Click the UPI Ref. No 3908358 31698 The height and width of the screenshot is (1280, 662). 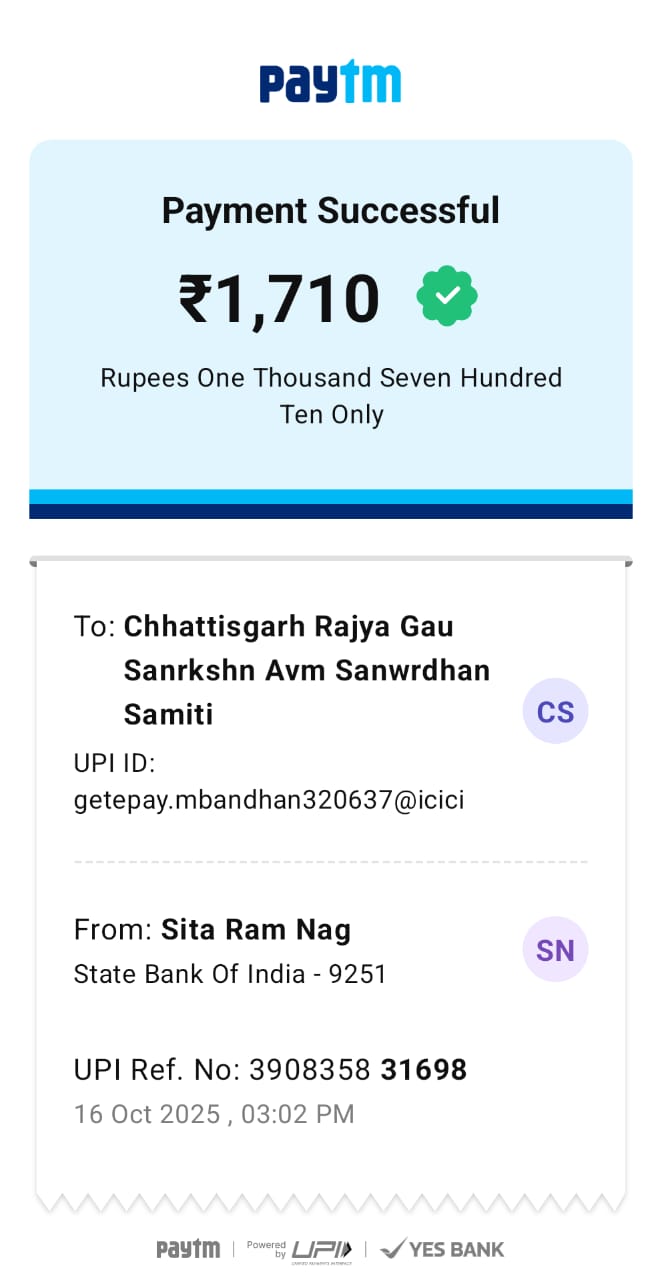point(270,1070)
